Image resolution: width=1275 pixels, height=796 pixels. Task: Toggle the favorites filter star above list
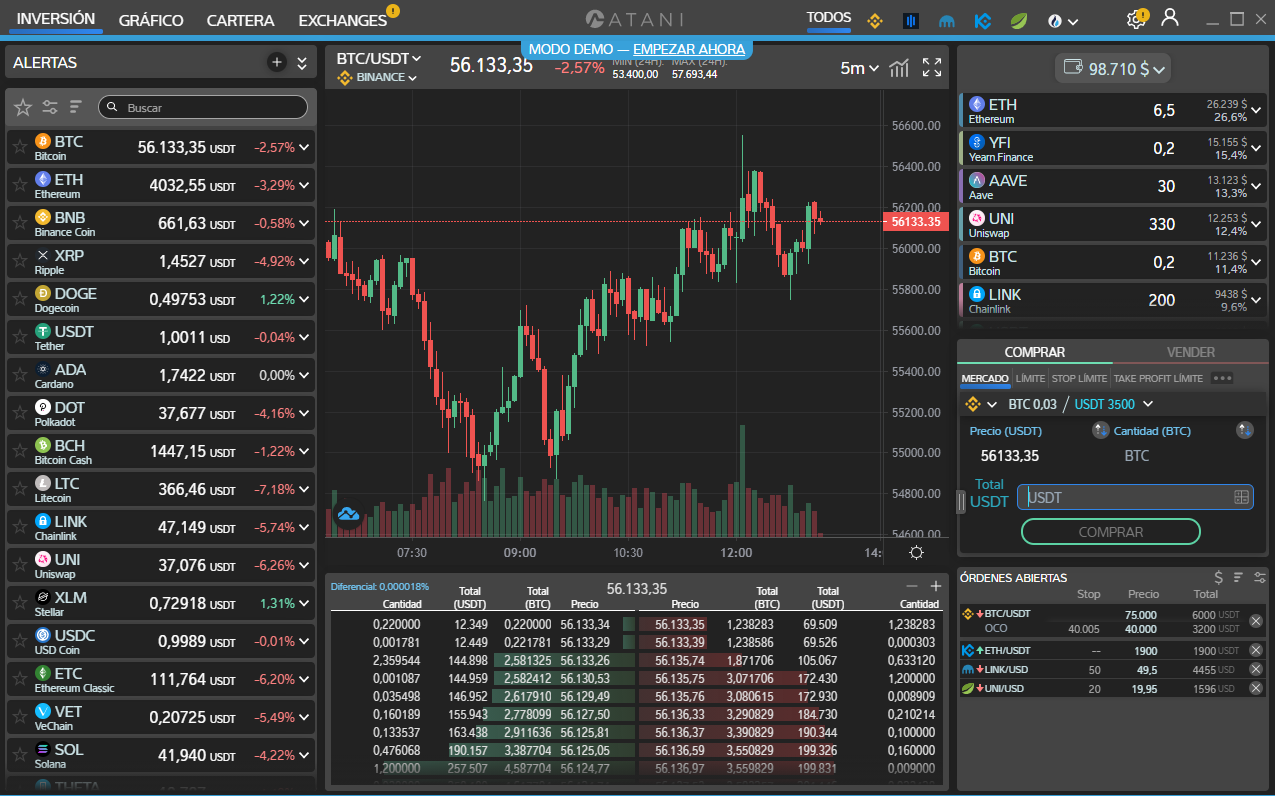(x=23, y=107)
